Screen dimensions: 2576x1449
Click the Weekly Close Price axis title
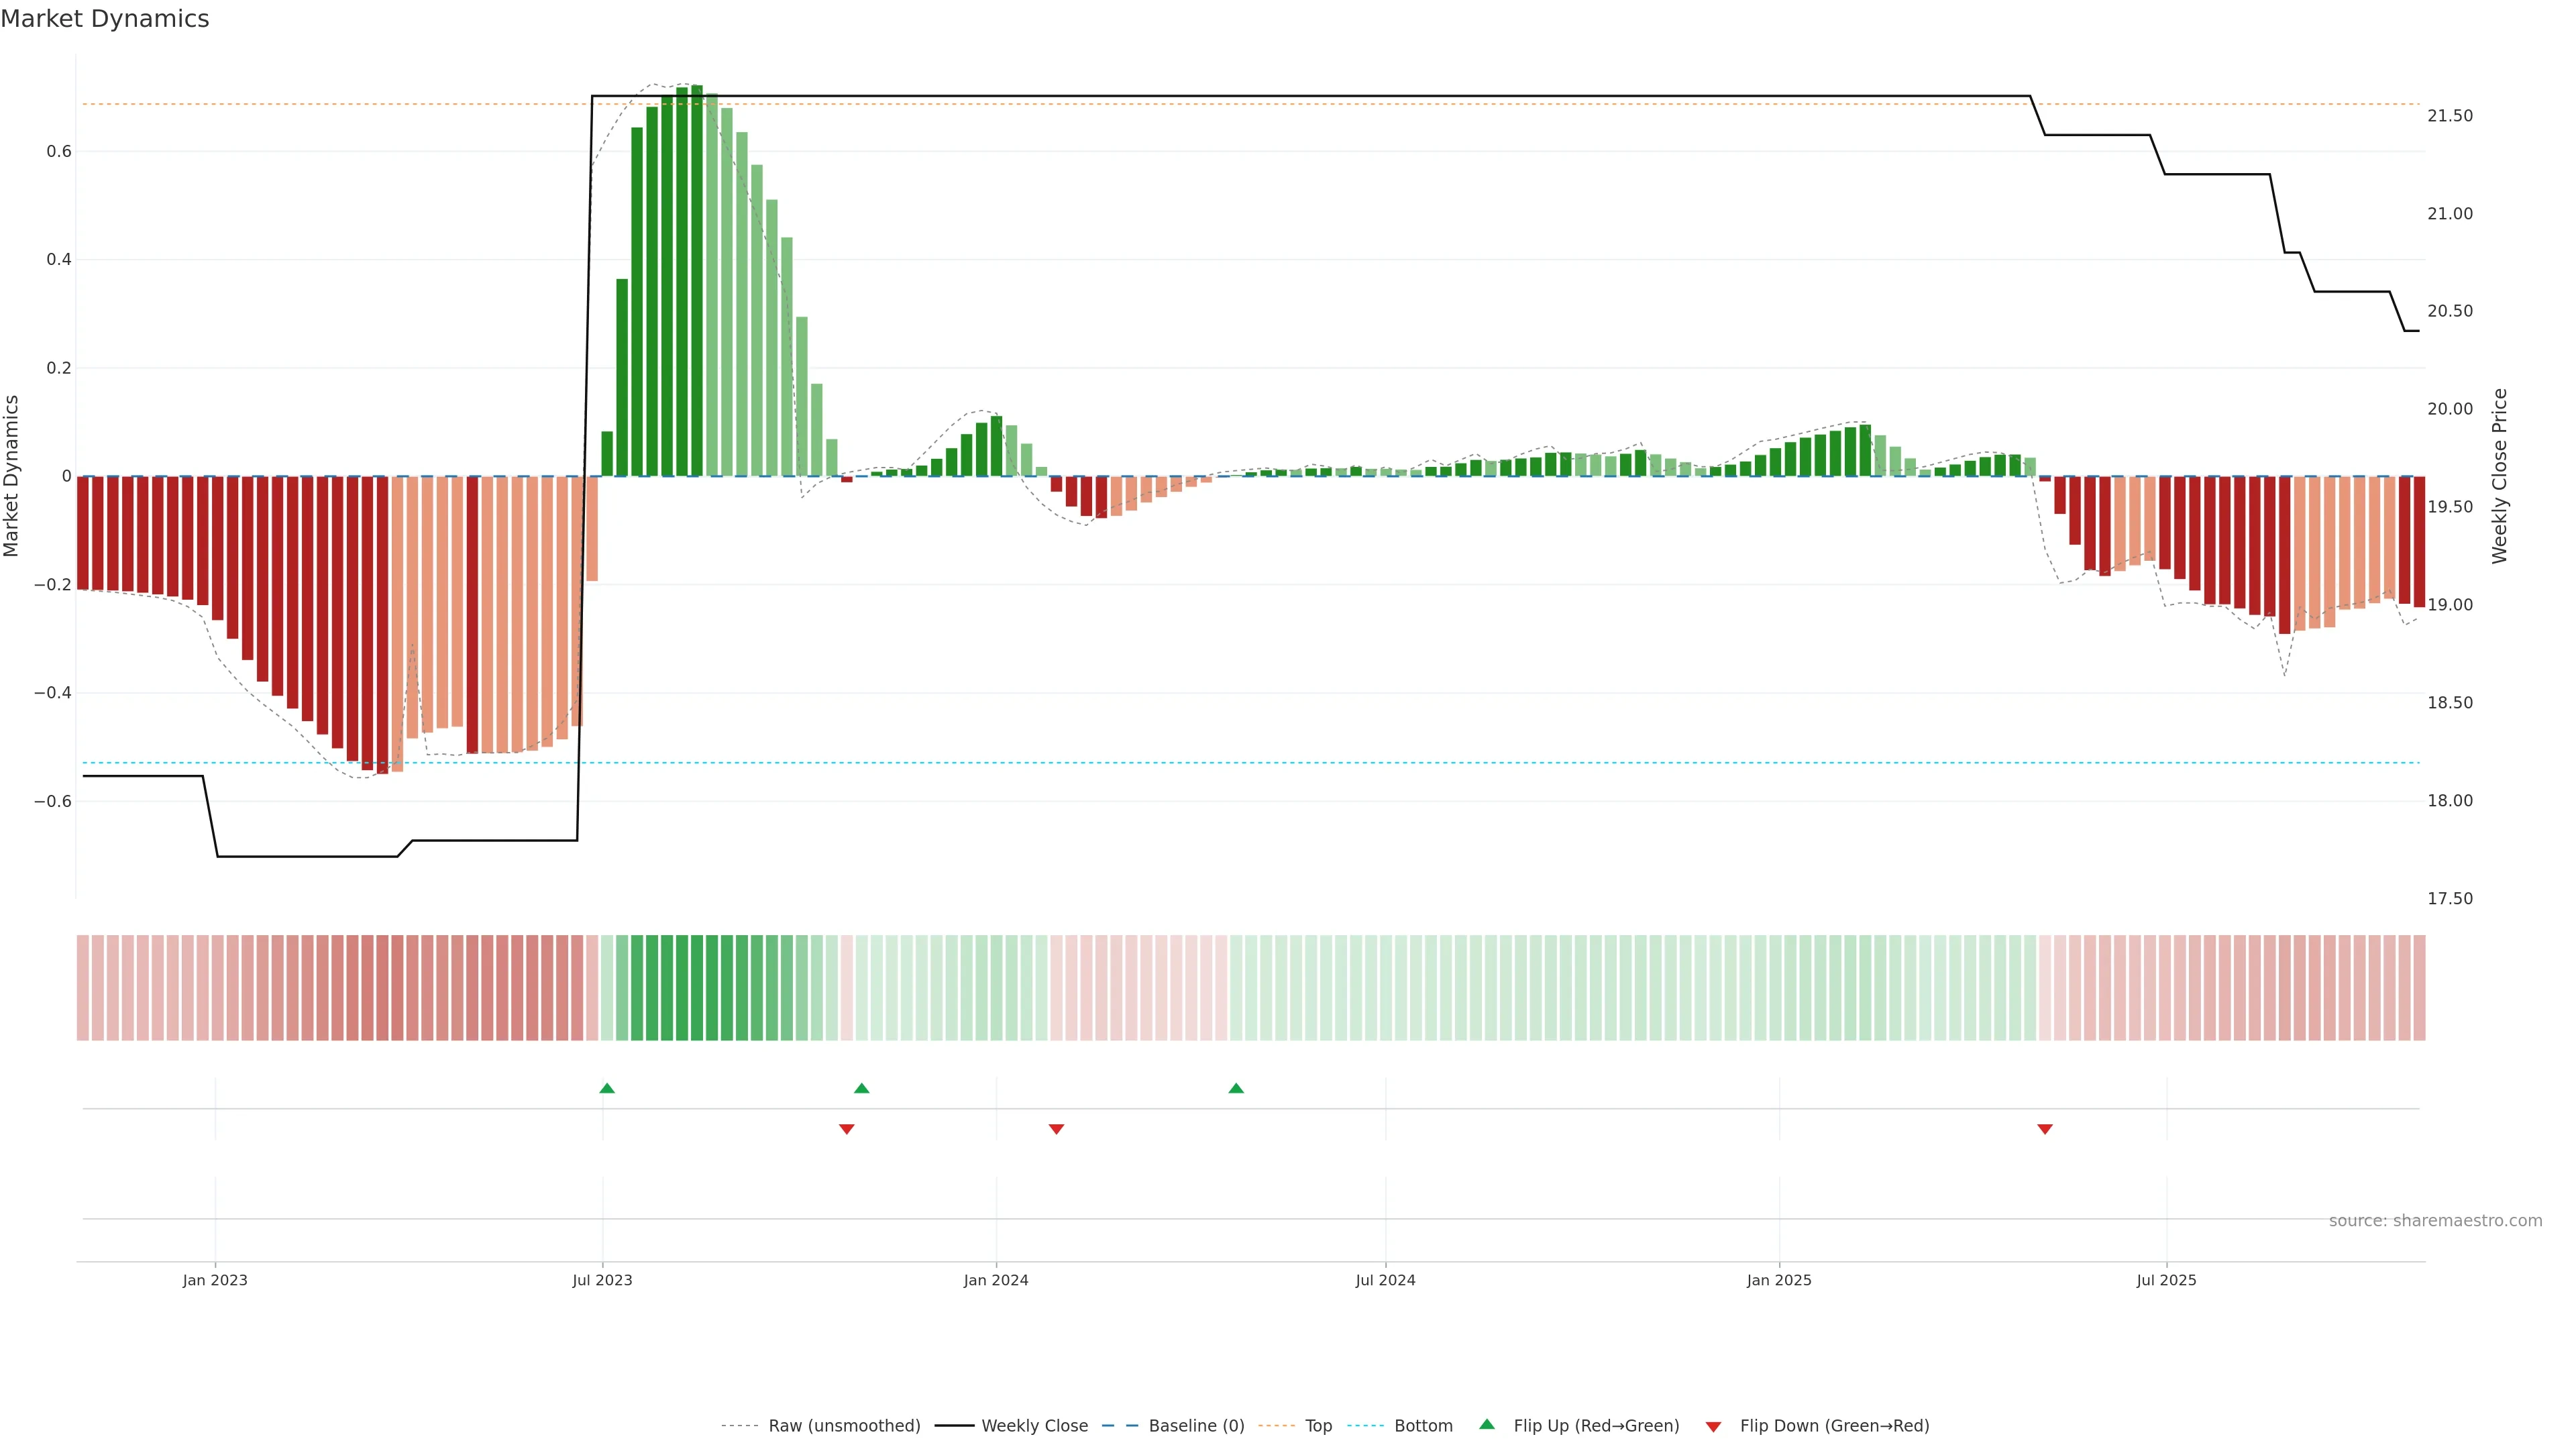tap(2499, 476)
